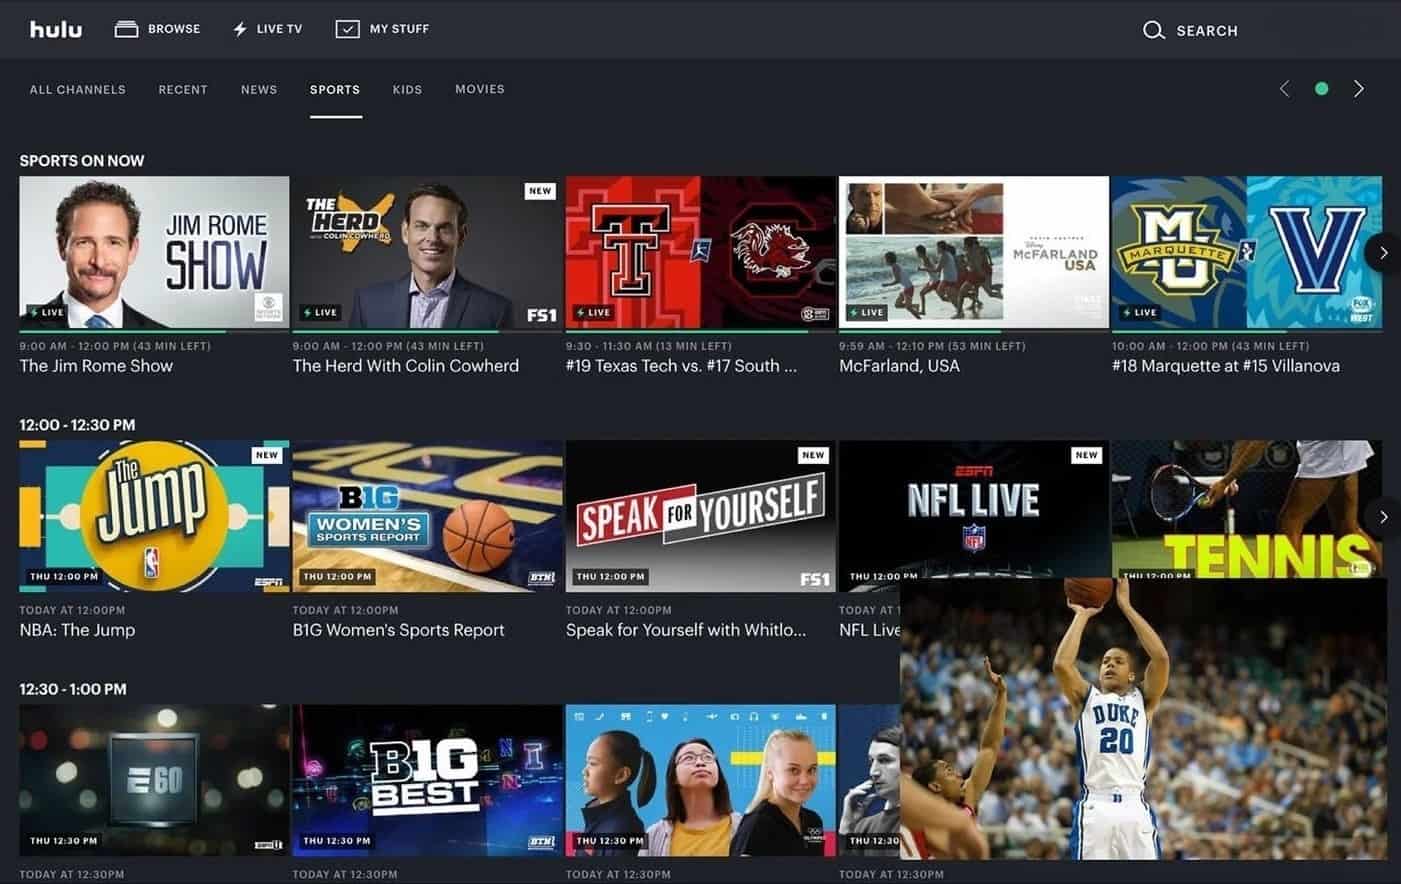The height and width of the screenshot is (884, 1401).
Task: Click Speak for Yourself with Whitlo... title
Action: pyautogui.click(x=686, y=630)
